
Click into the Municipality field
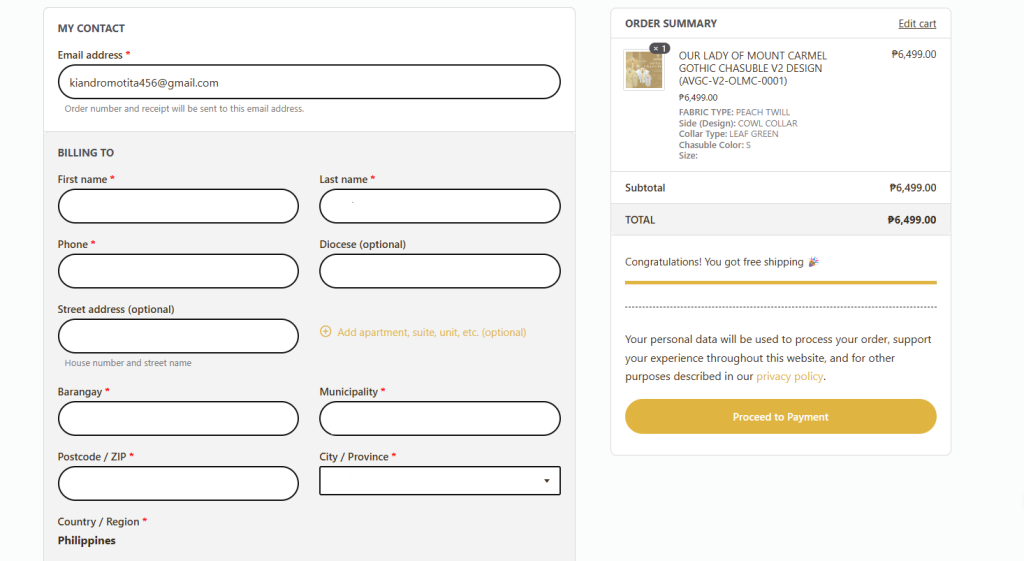pos(440,419)
